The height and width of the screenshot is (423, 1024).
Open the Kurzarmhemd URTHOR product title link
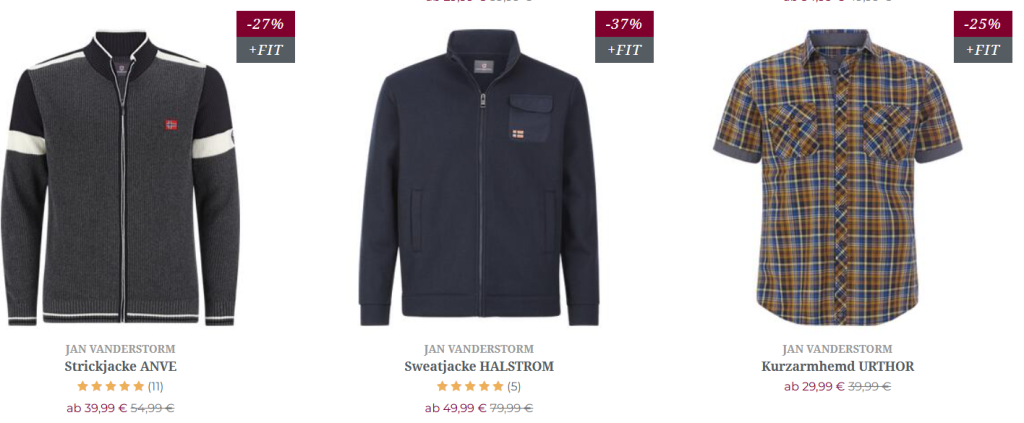[837, 366]
